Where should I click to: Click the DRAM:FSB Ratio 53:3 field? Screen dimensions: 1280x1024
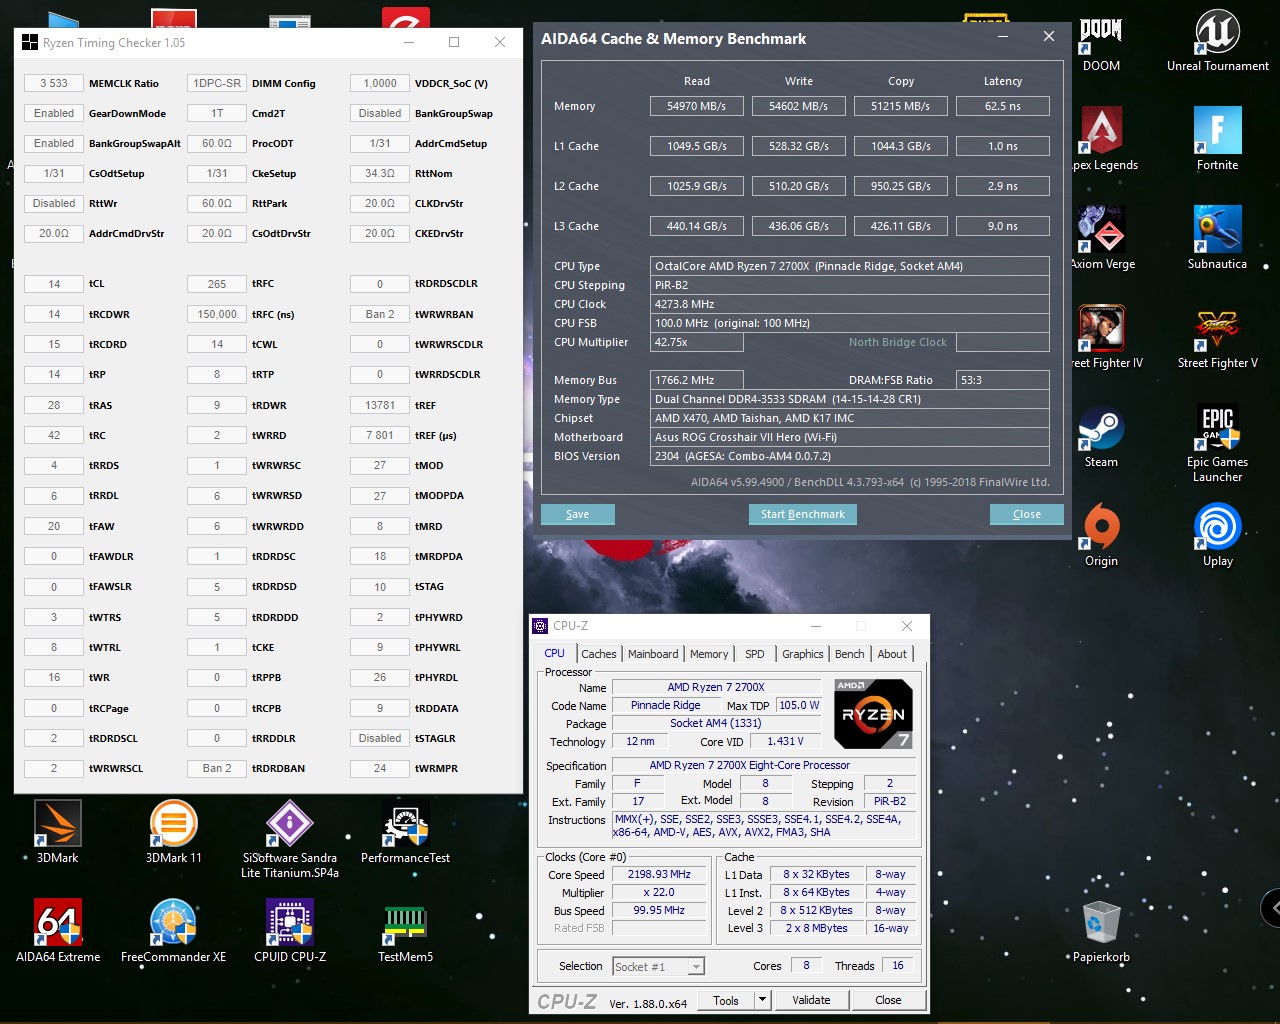[1003, 380]
